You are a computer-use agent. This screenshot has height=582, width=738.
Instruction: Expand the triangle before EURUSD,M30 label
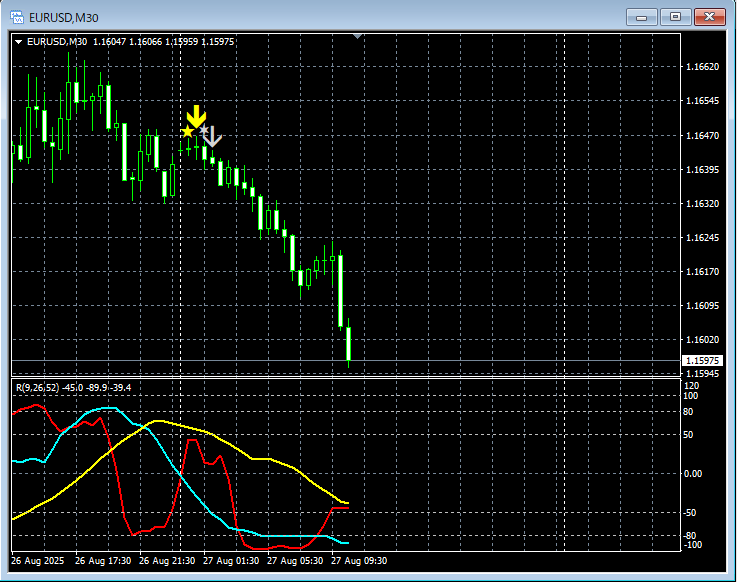(18, 42)
